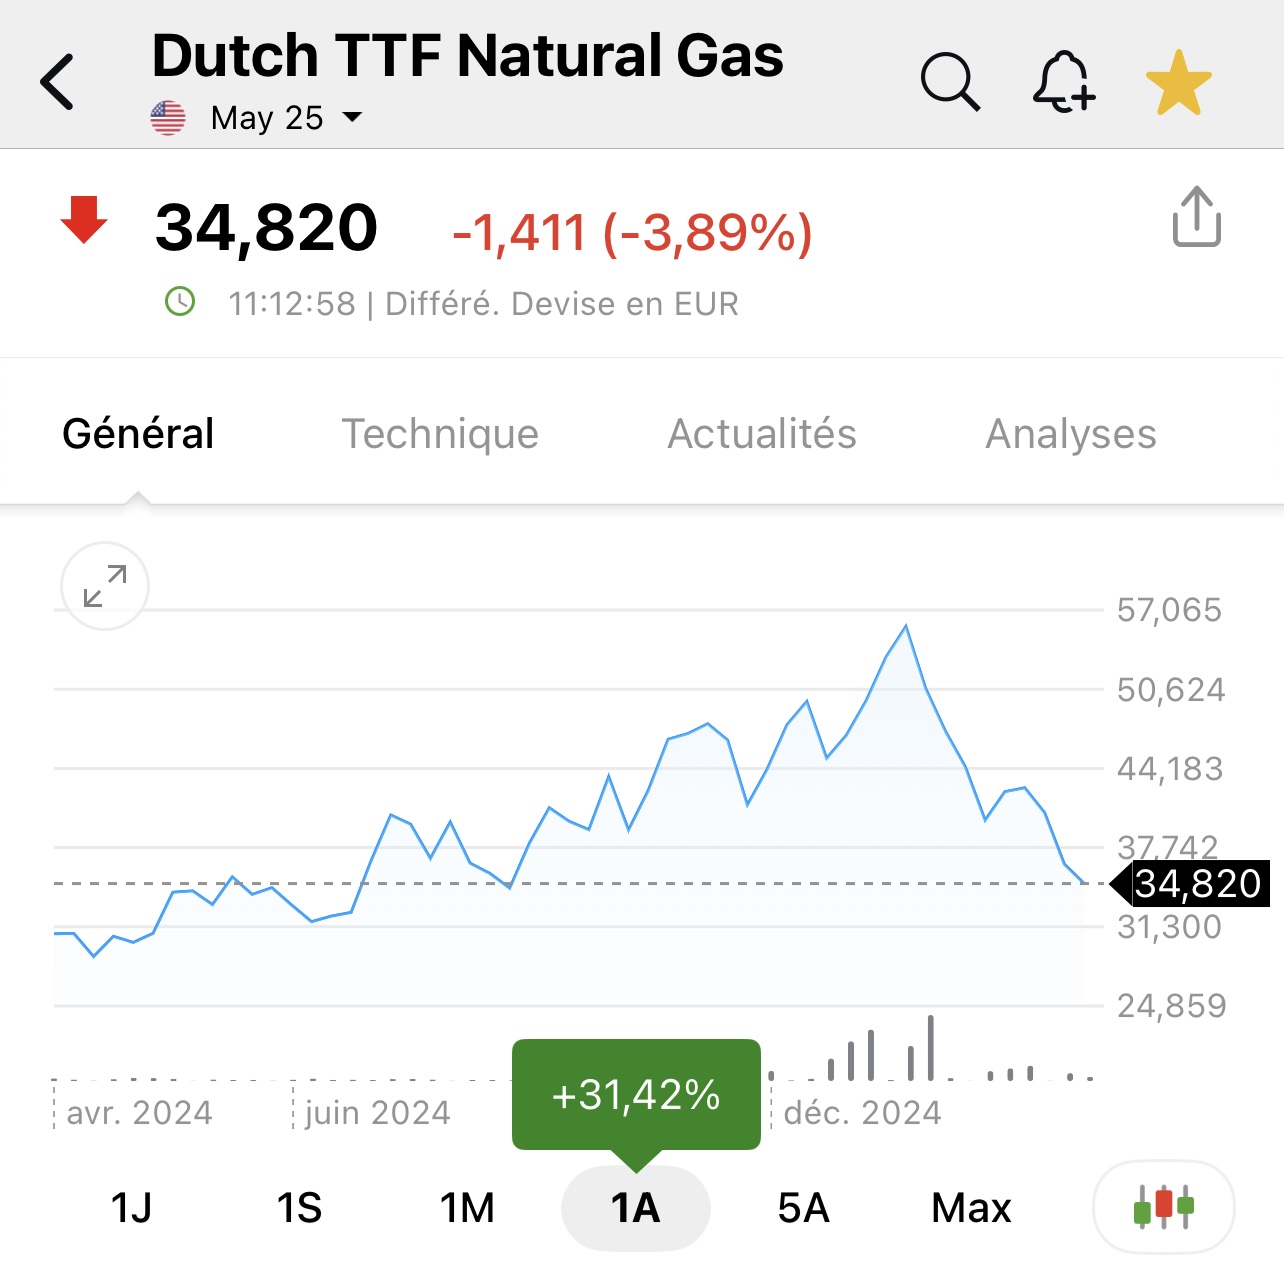
Task: Expand chart to fullscreen with the arrows icon
Action: coord(105,586)
